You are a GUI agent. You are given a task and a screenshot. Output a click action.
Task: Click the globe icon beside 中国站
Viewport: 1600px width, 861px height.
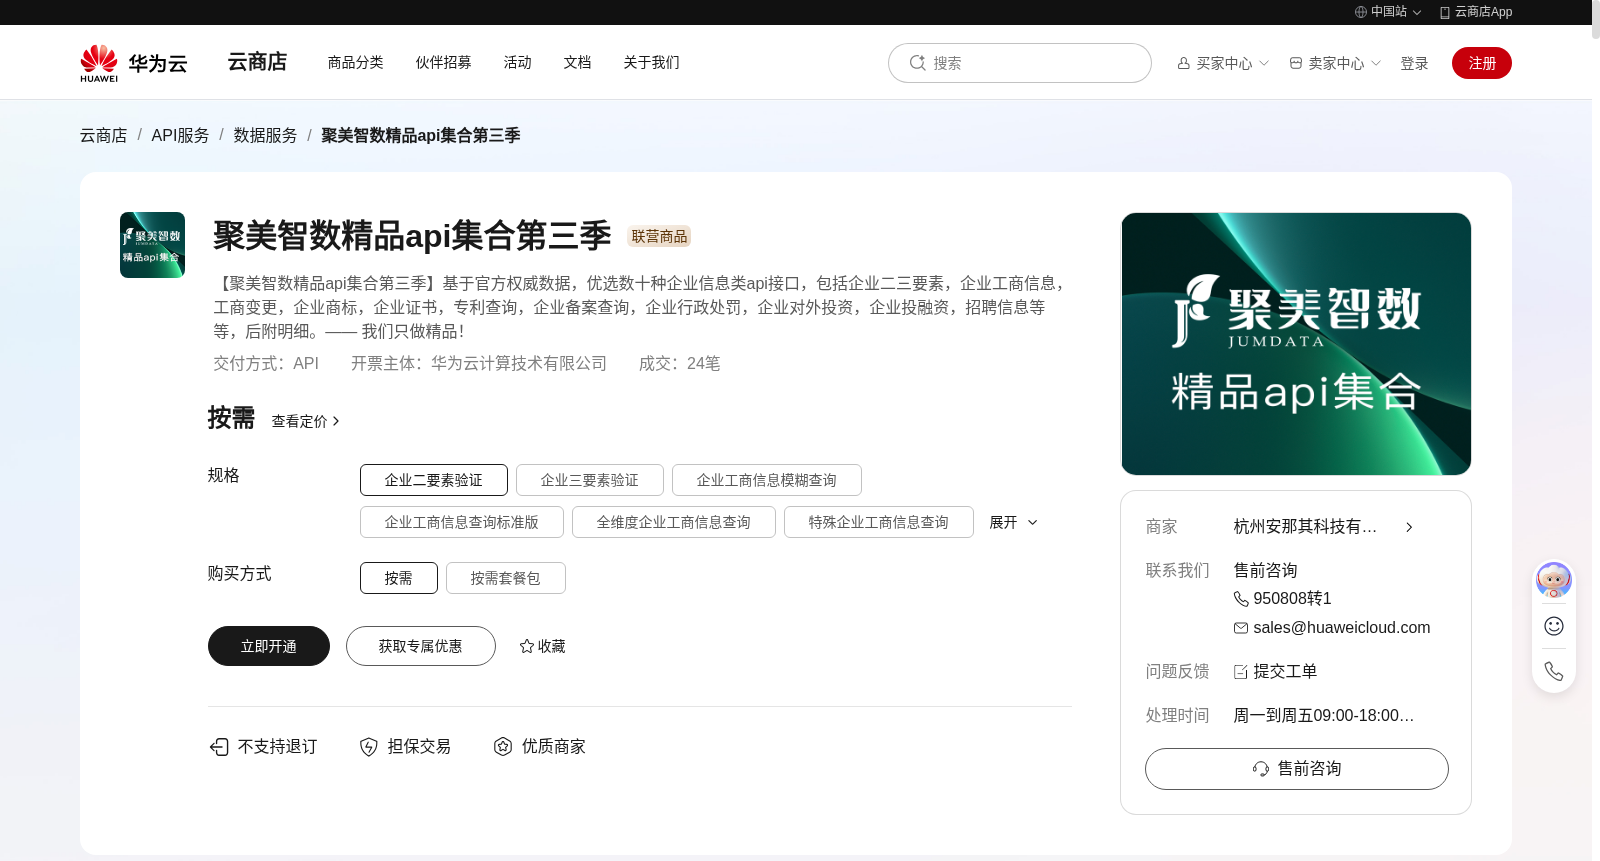pyautogui.click(x=1361, y=12)
